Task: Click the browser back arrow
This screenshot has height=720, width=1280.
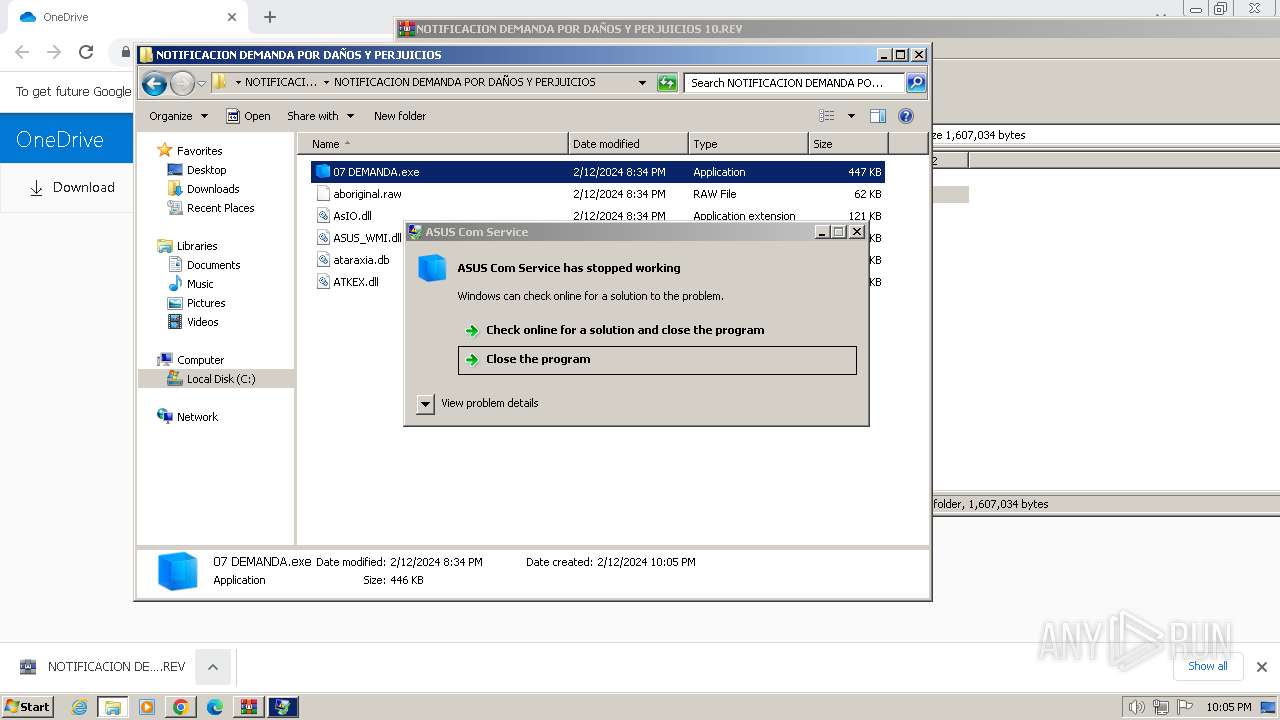Action: 22,52
